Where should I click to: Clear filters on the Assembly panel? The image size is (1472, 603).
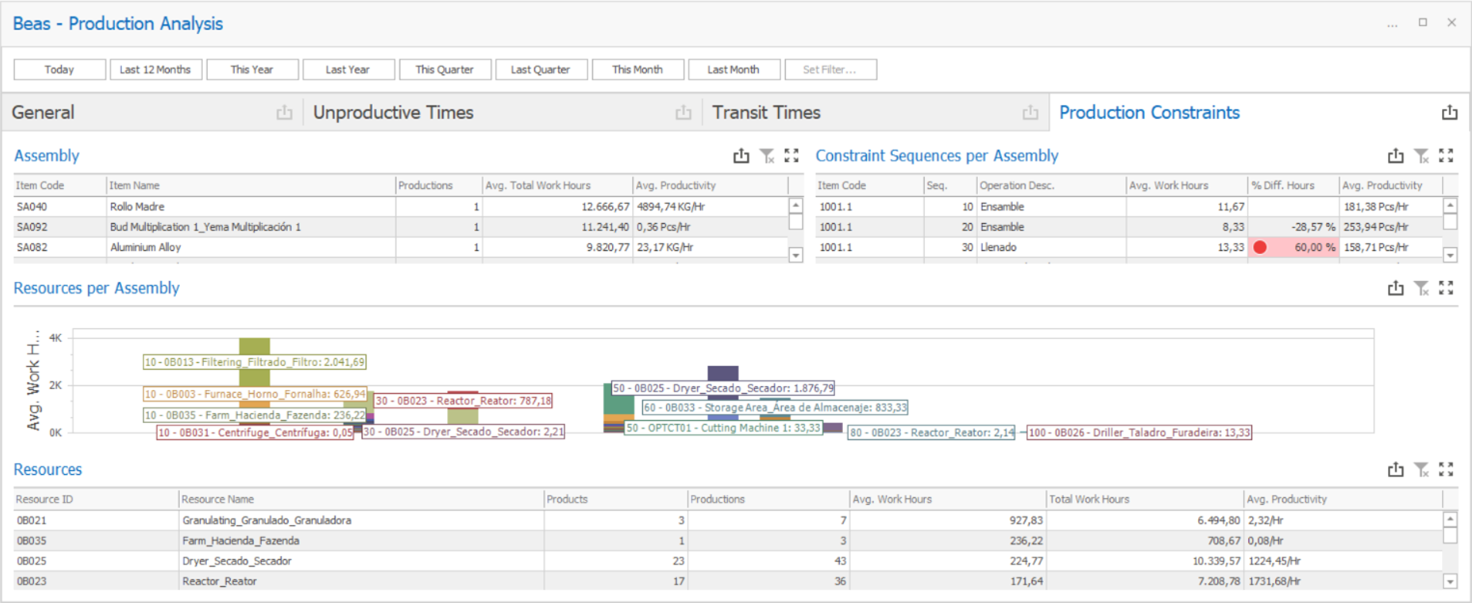tap(767, 156)
